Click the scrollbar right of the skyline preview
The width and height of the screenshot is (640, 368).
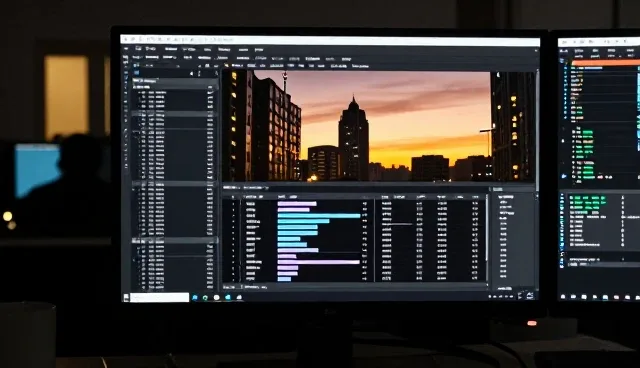537,130
